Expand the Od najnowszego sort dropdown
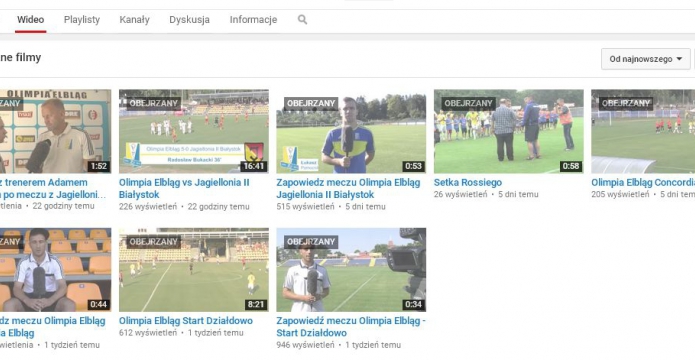The width and height of the screenshot is (695, 360). (x=645, y=59)
